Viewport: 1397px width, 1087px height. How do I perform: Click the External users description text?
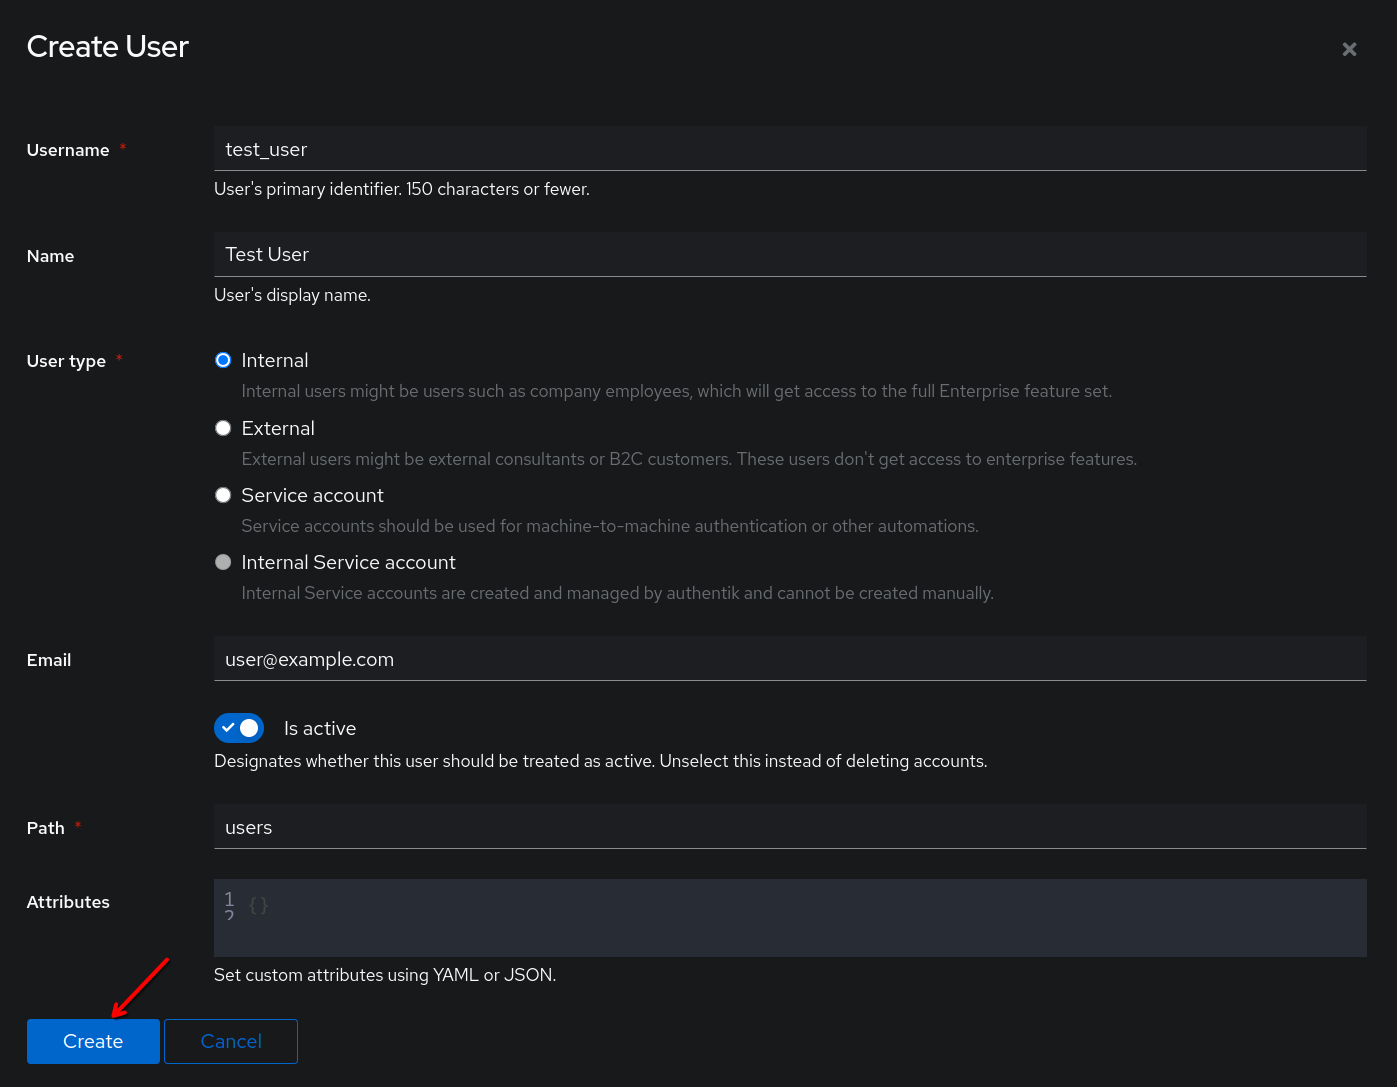(688, 459)
